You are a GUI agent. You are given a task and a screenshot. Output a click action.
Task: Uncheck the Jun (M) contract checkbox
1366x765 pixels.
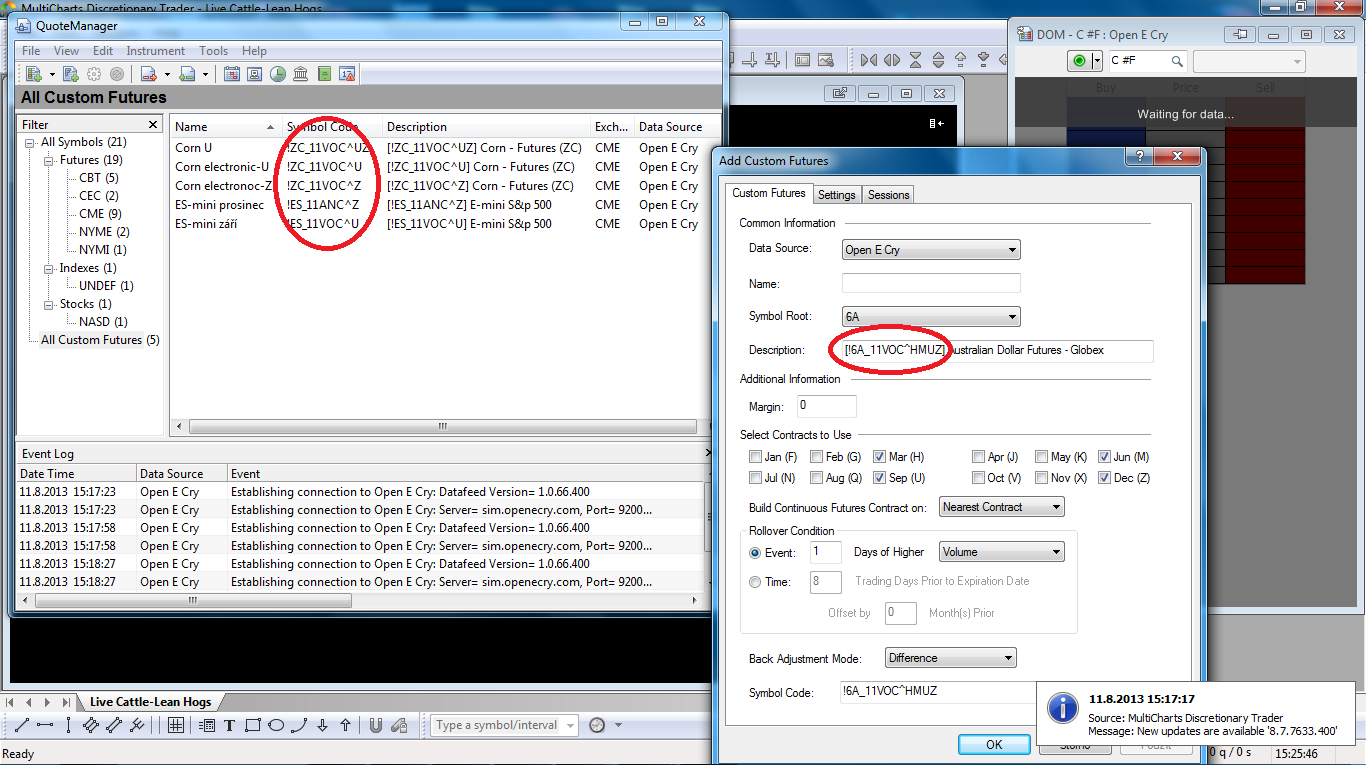(1105, 457)
